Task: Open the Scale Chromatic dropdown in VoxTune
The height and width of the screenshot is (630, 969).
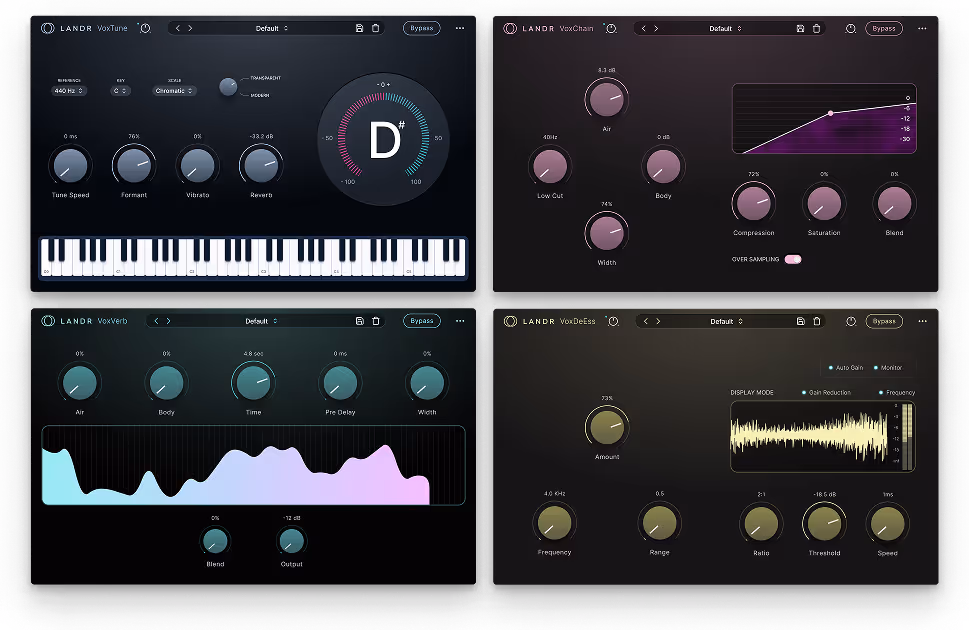Action: [174, 91]
